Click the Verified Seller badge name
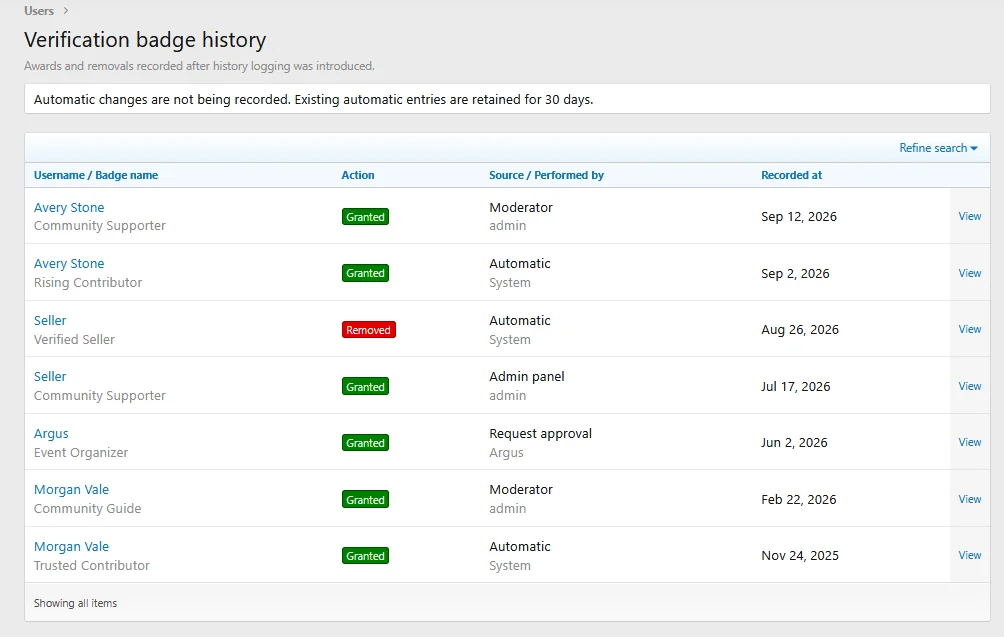Viewport: 1004px width, 637px height. pyautogui.click(x=74, y=340)
